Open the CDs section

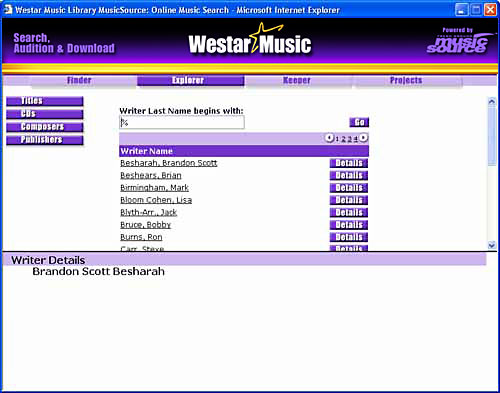click(45, 114)
